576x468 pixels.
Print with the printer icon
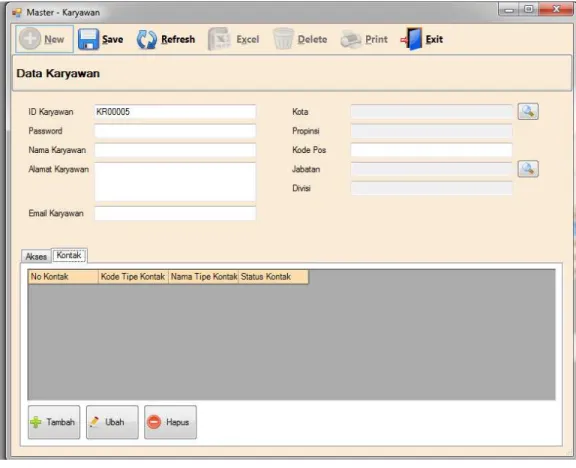click(x=350, y=39)
